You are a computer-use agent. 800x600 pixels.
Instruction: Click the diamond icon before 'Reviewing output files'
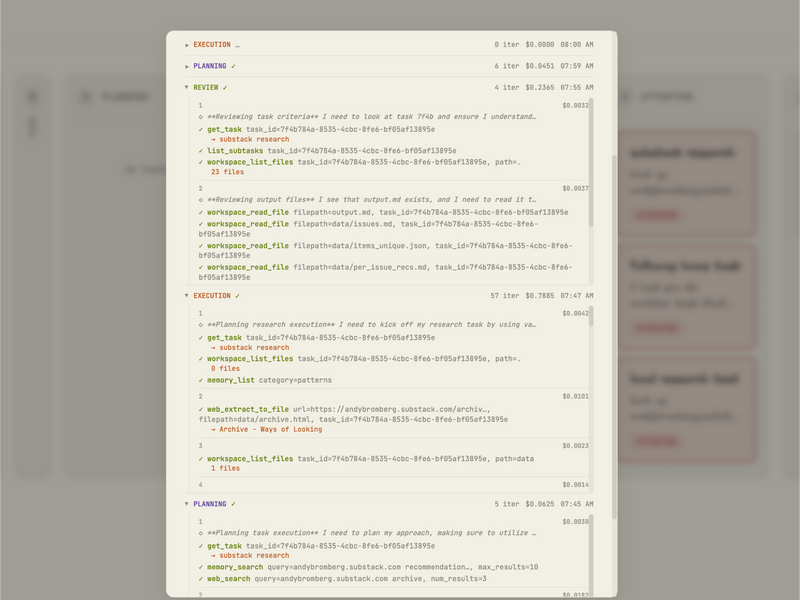(x=201, y=200)
